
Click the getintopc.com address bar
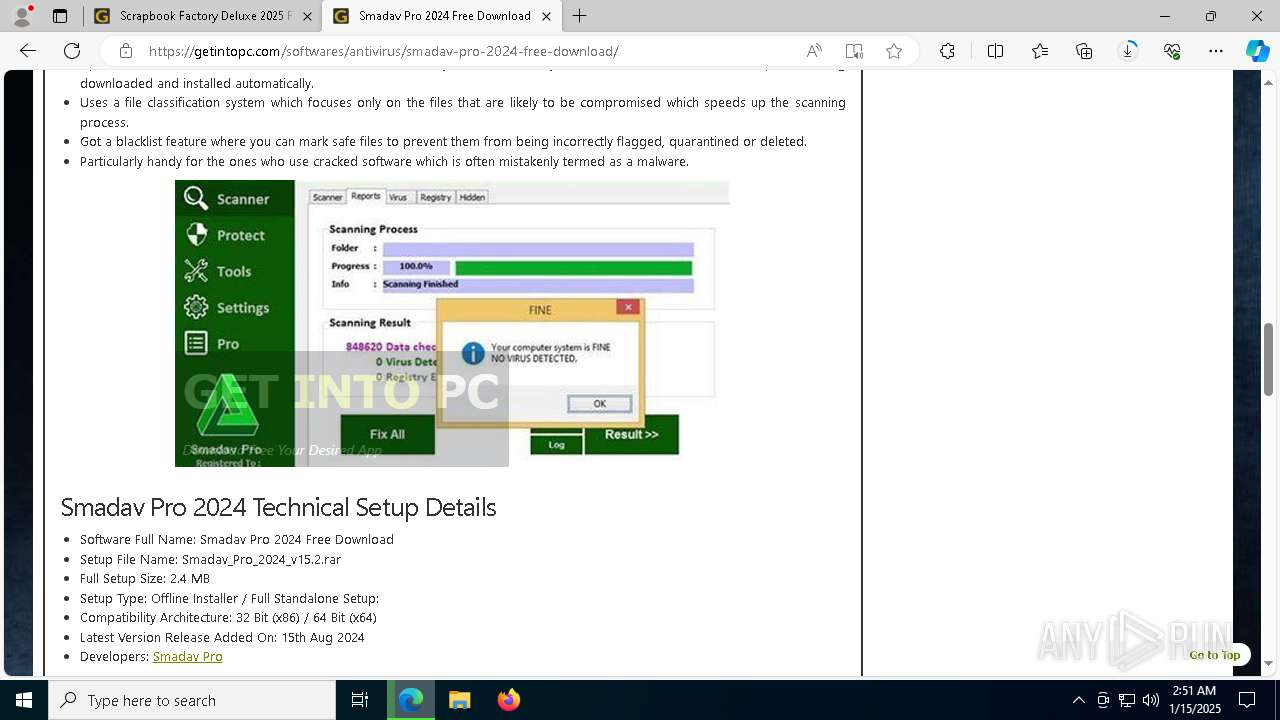pos(383,51)
